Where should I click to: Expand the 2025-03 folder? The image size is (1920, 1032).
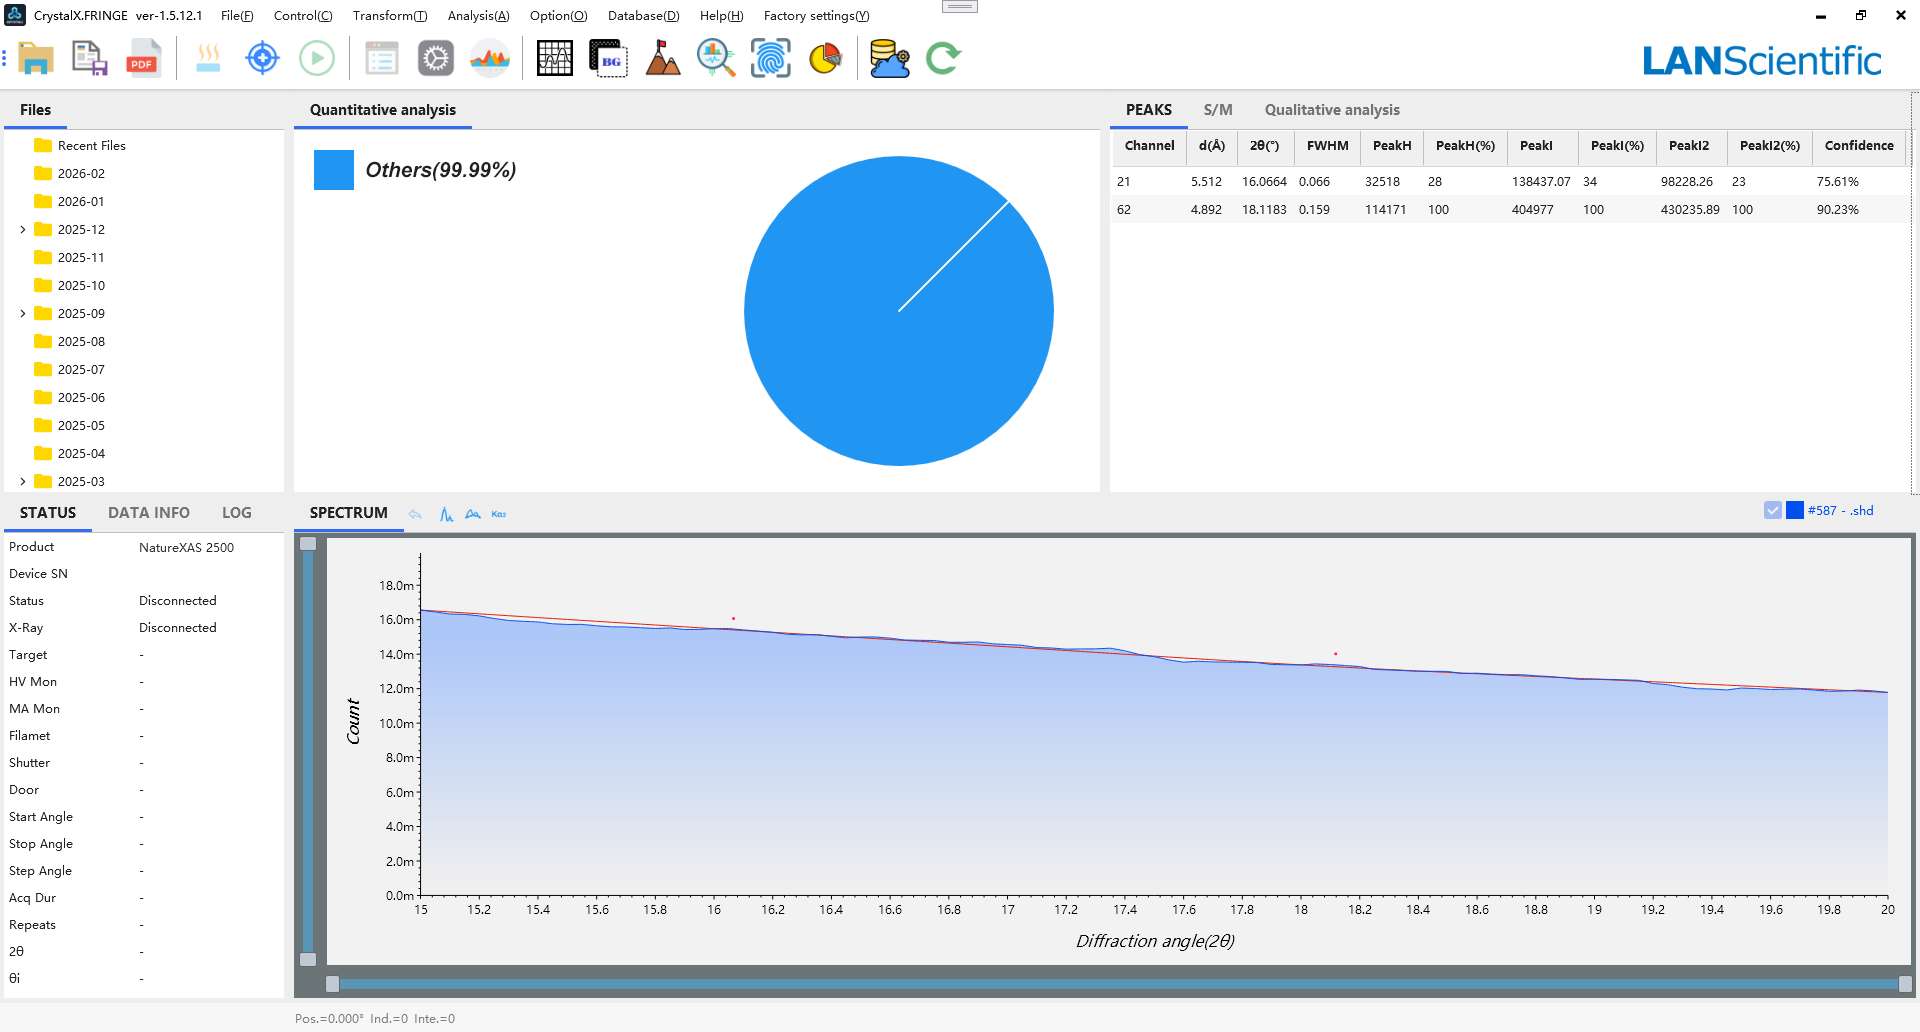pyautogui.click(x=23, y=482)
